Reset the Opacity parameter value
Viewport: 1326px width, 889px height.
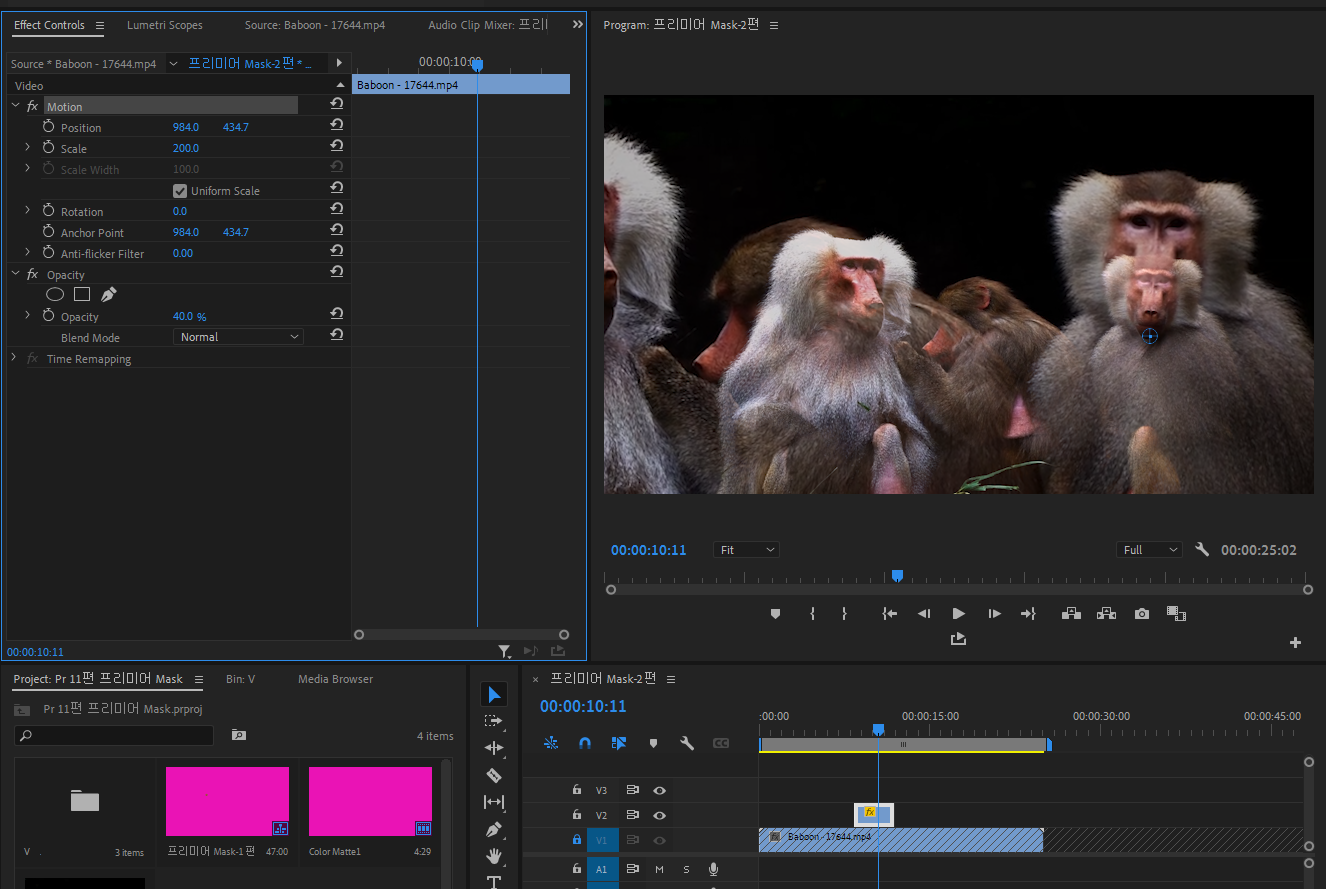tap(337, 315)
